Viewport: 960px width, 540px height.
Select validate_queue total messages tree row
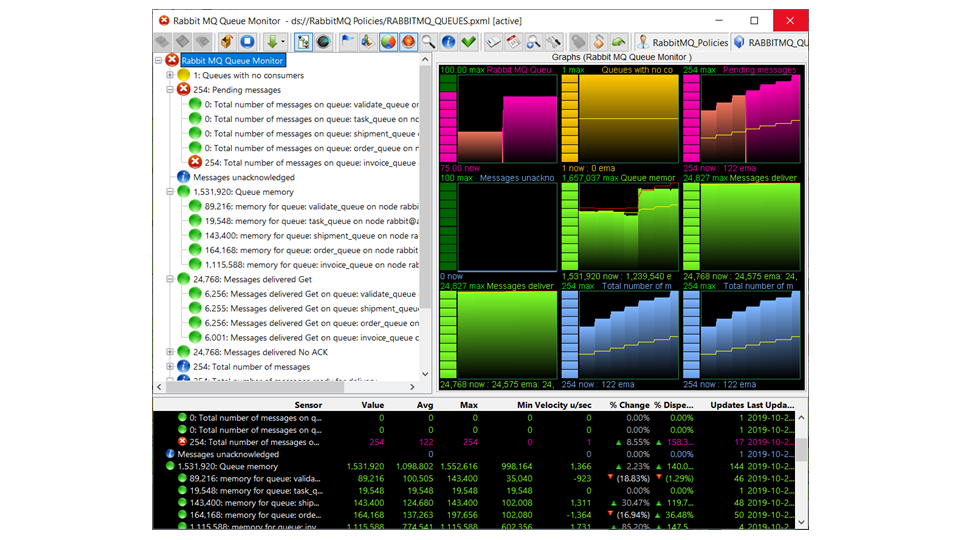click(312, 104)
